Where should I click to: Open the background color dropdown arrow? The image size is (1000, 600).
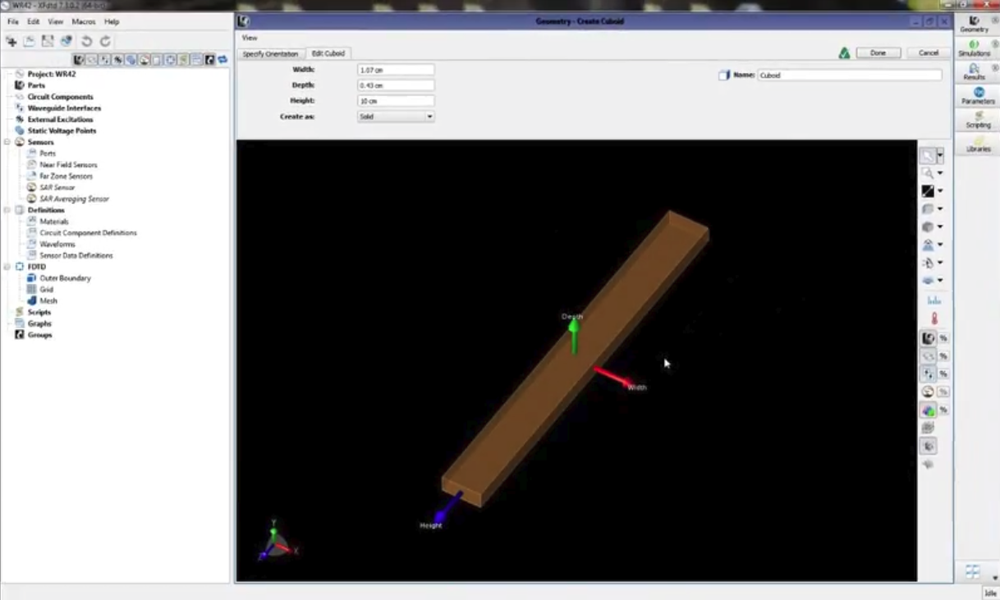click(940, 191)
